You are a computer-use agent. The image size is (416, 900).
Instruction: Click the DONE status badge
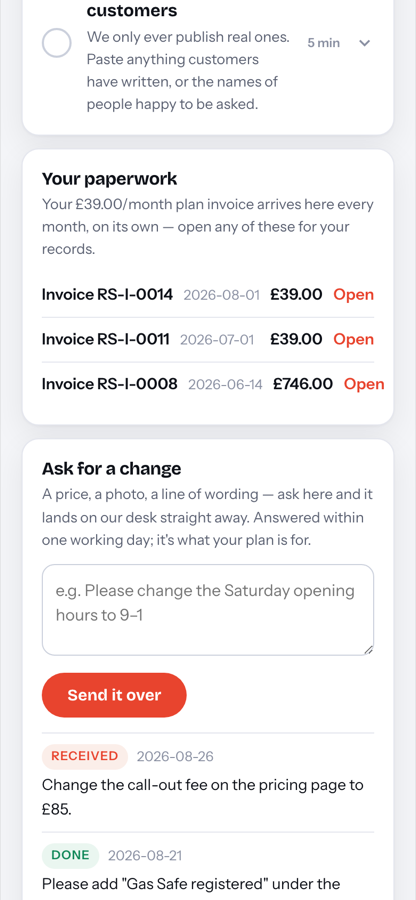71,856
